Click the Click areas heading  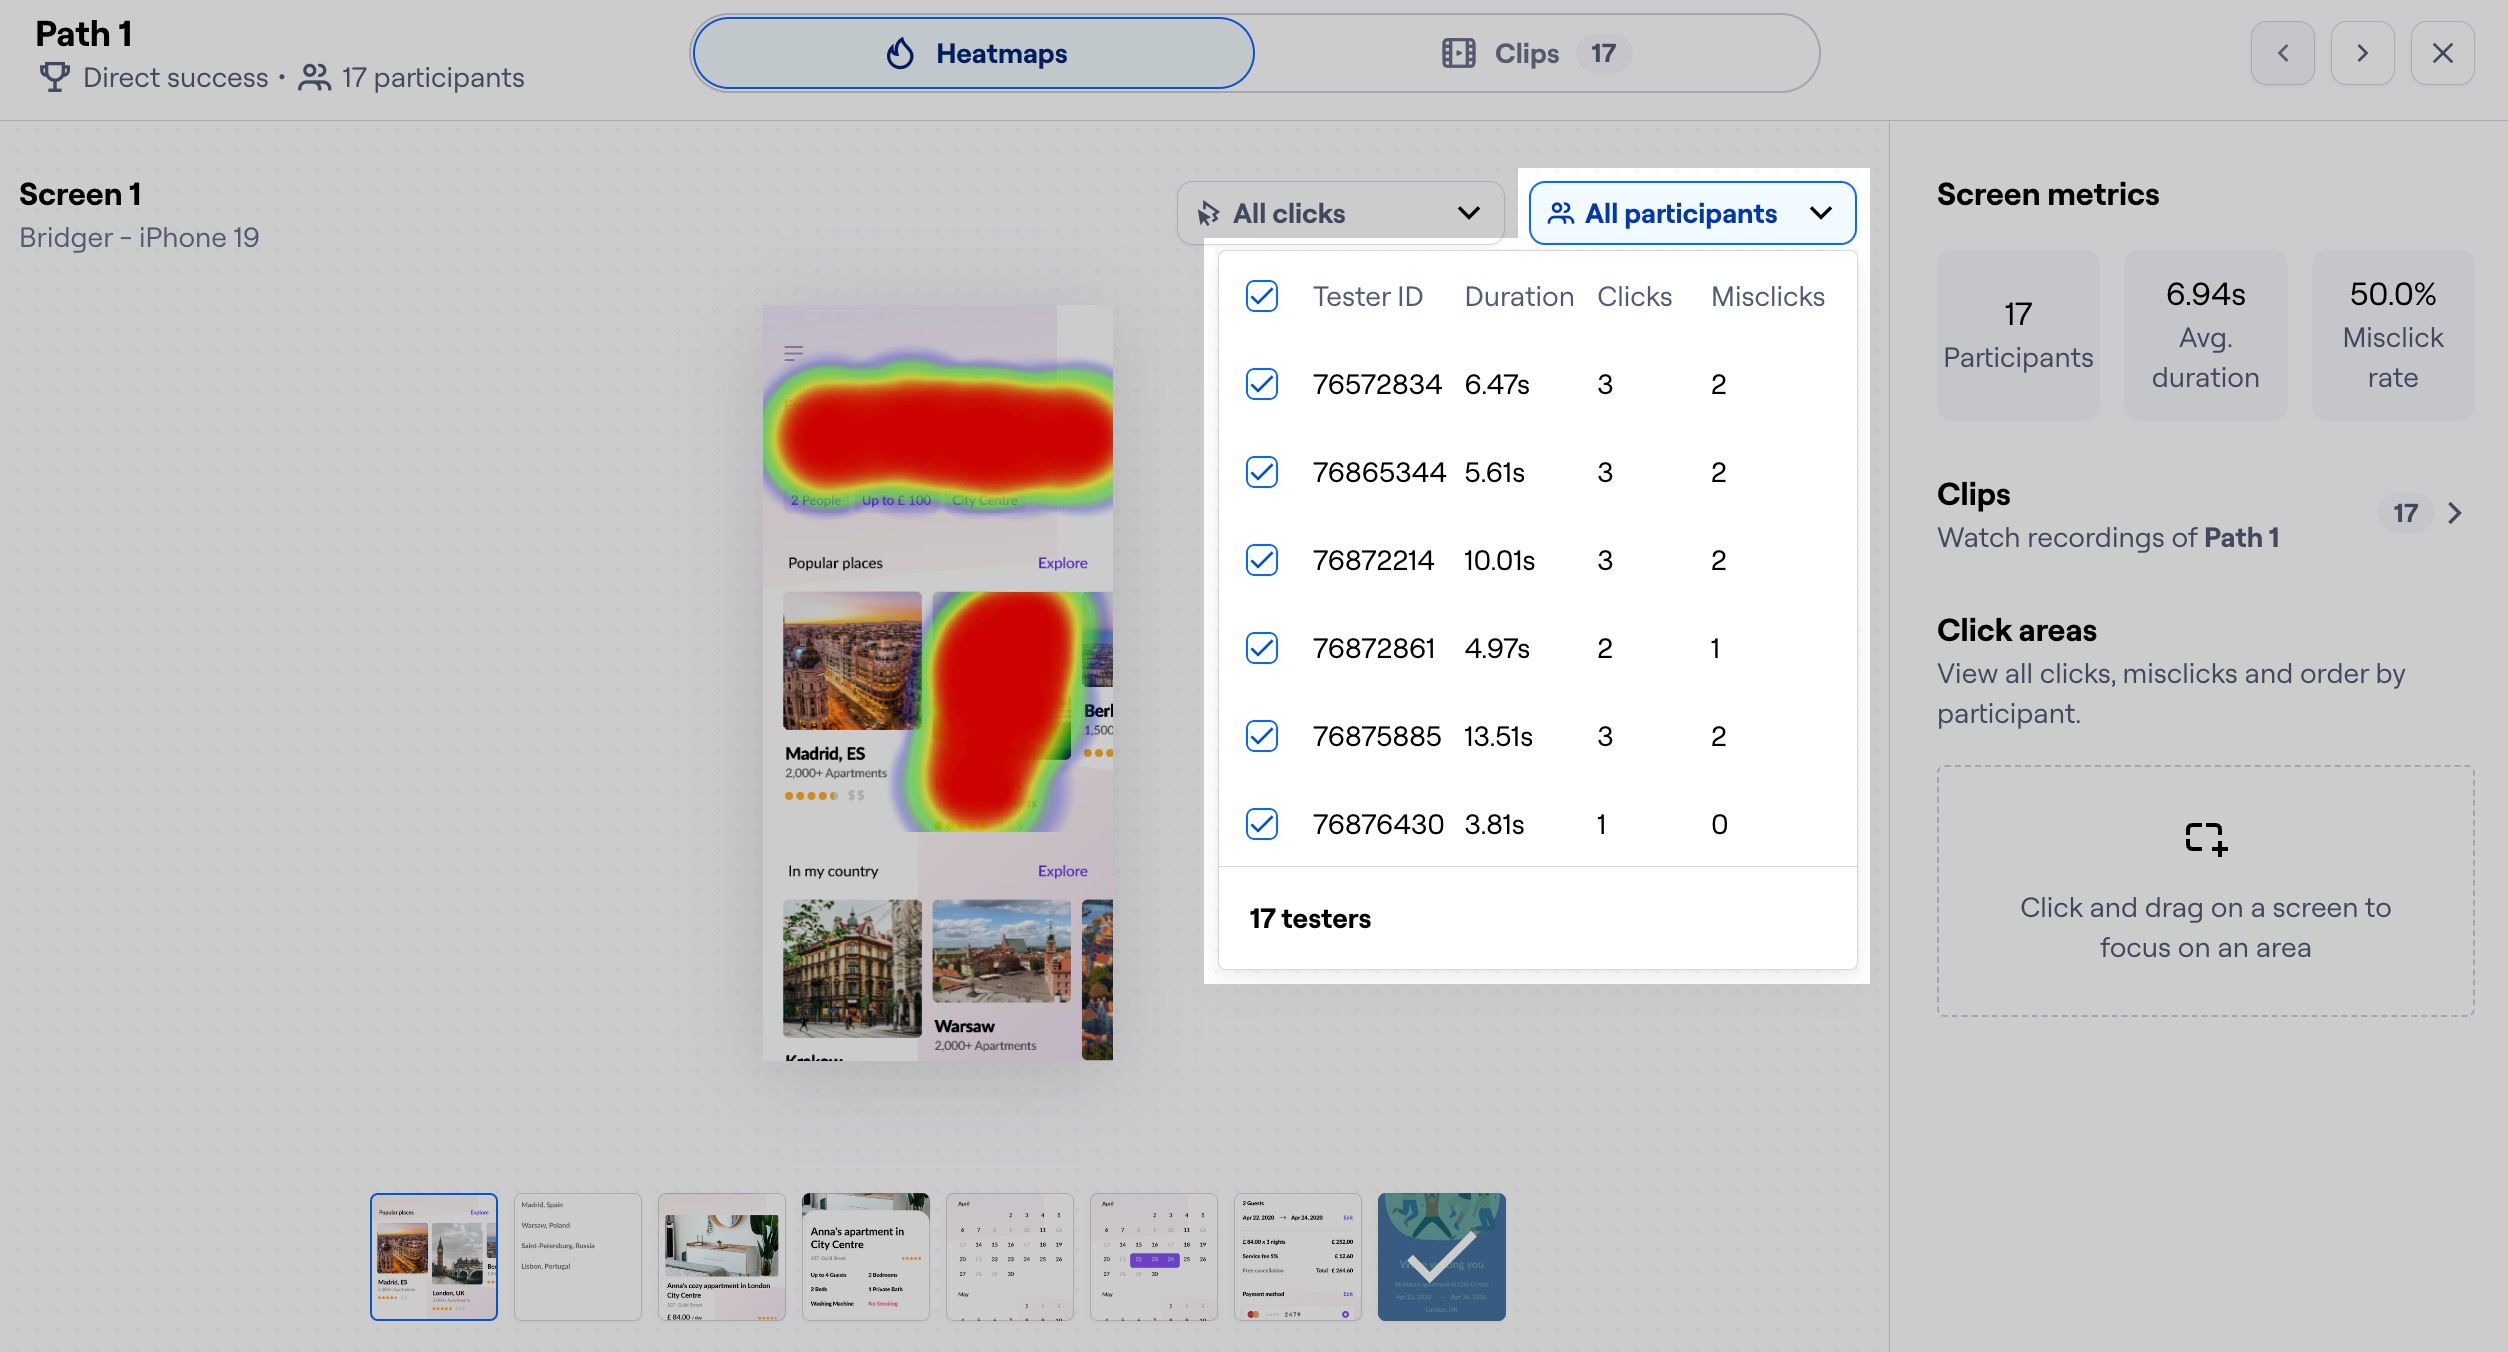2016,630
